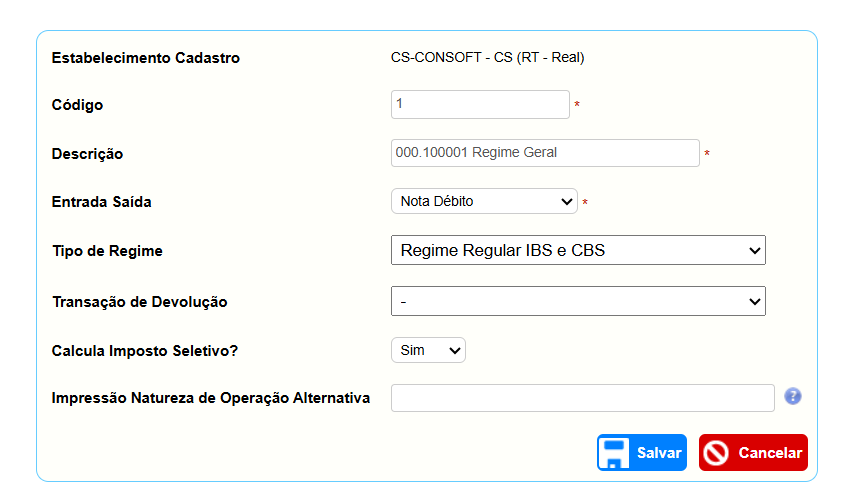
Task: Click the Calcula Imposto Seletivo? label
Action: tap(144, 350)
